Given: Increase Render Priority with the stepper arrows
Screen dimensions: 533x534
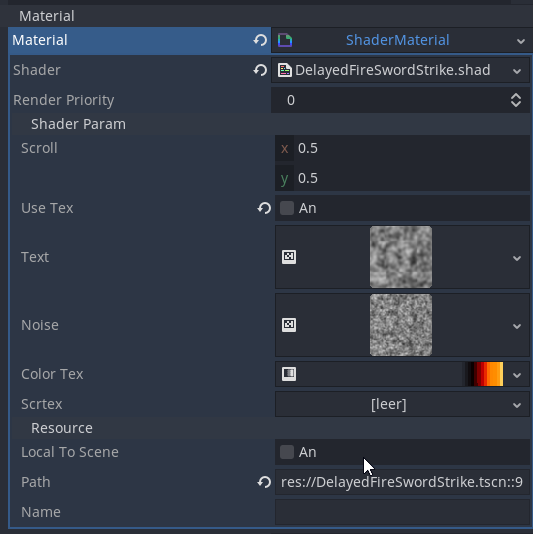Looking at the screenshot, I should pos(516,96).
